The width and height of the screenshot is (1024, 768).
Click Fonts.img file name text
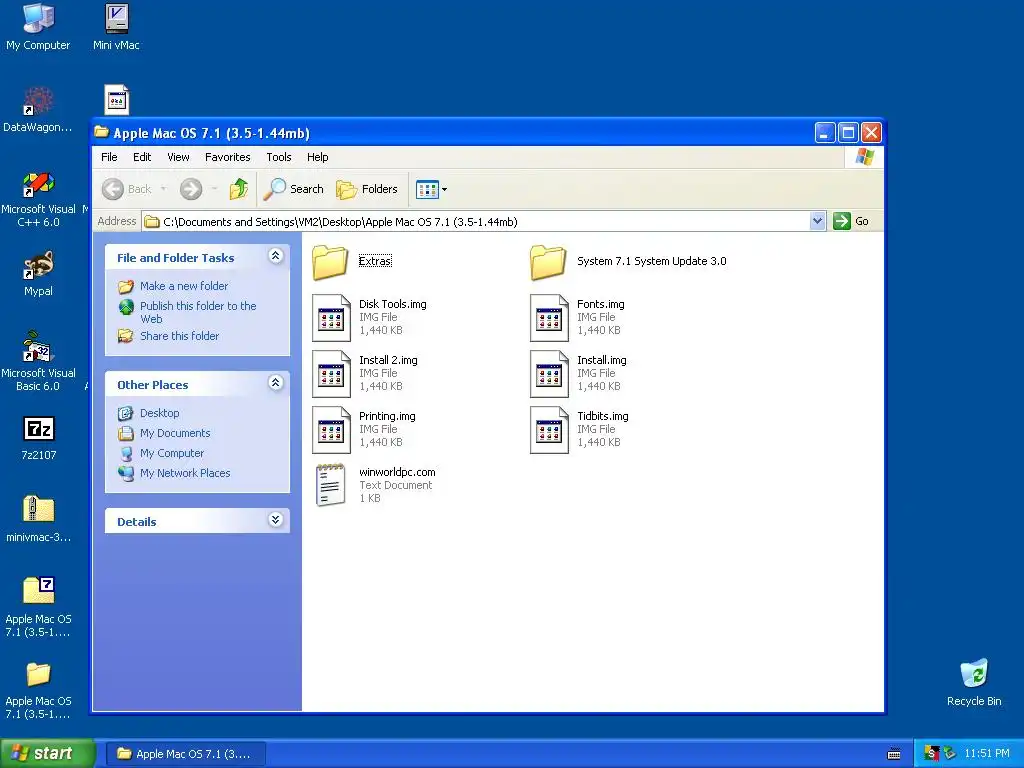pos(600,304)
